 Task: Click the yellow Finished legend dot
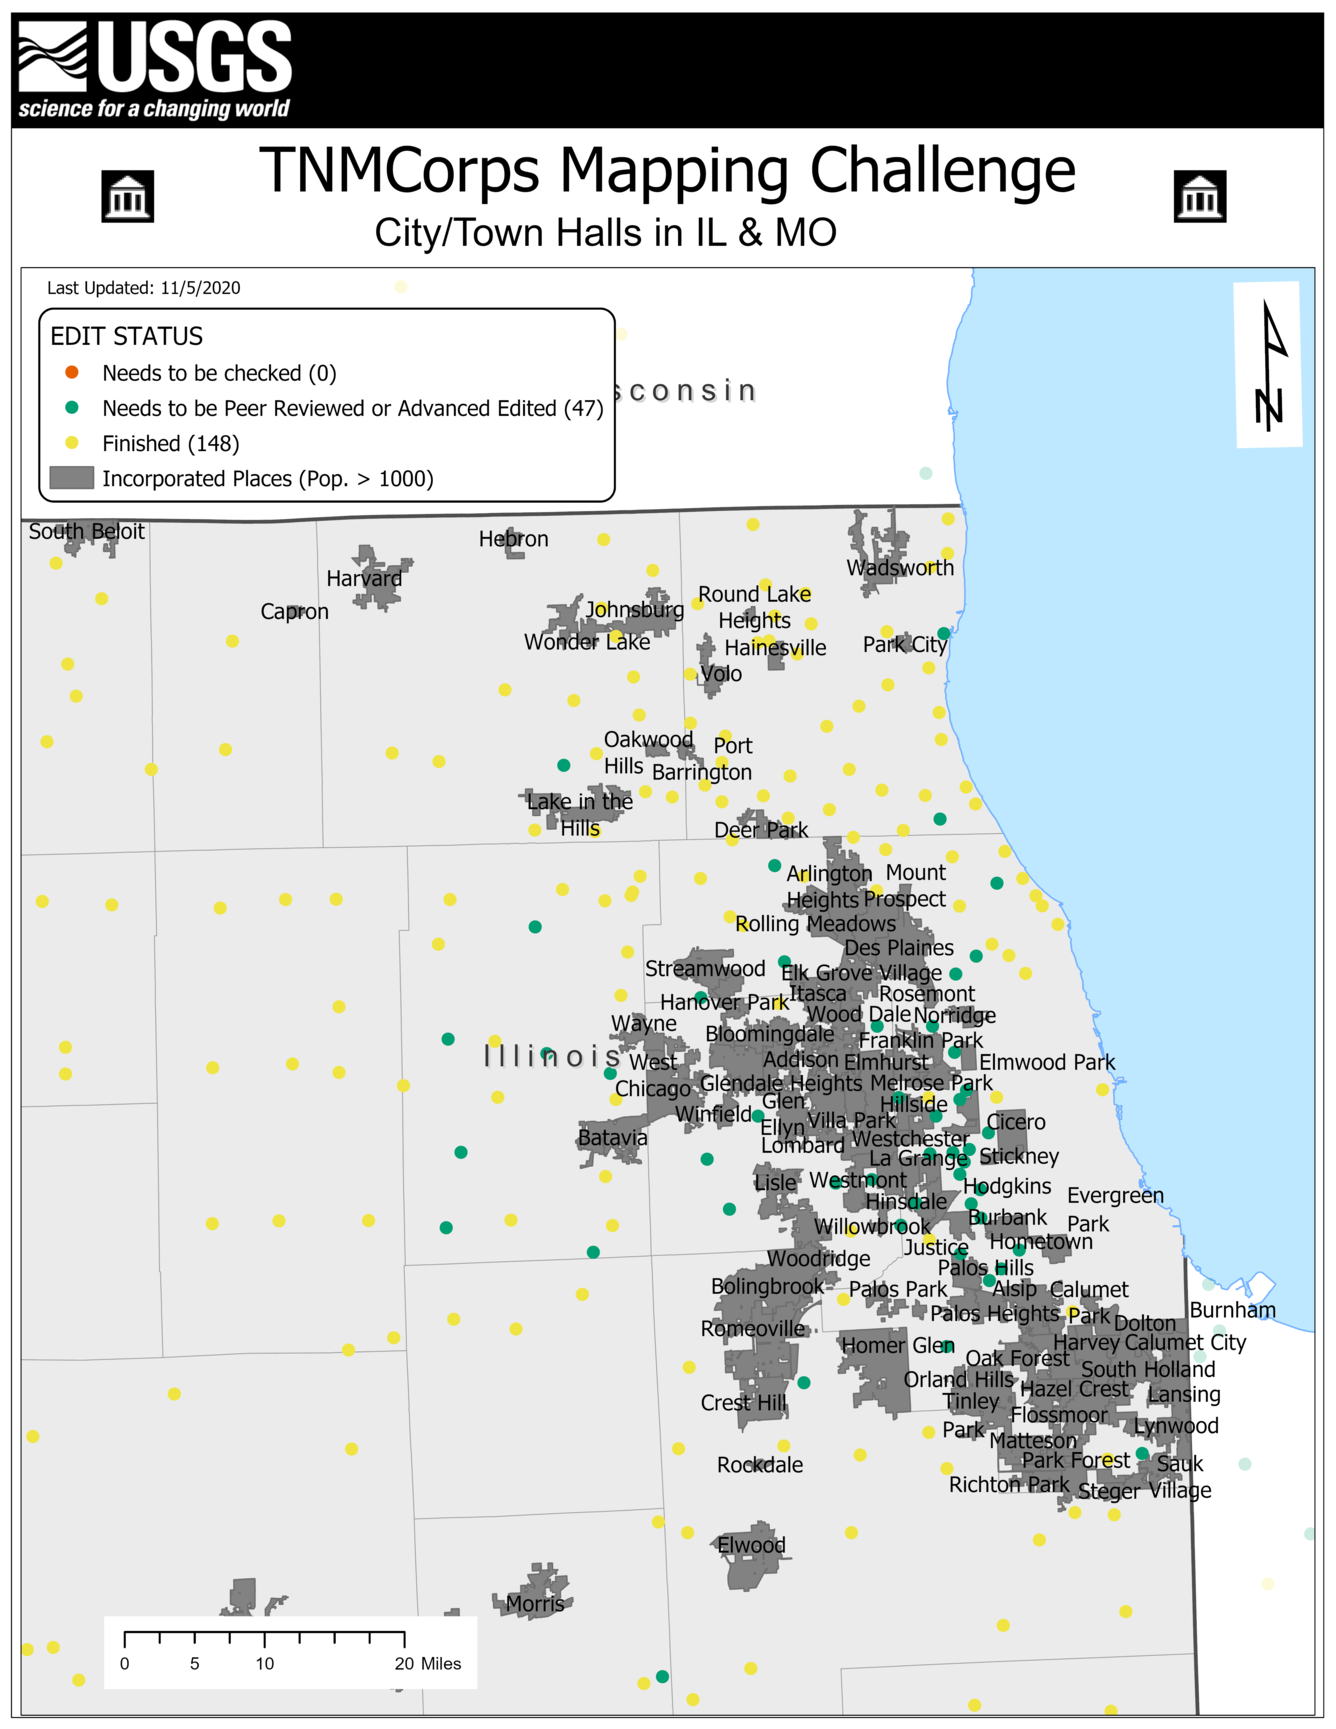[72, 443]
